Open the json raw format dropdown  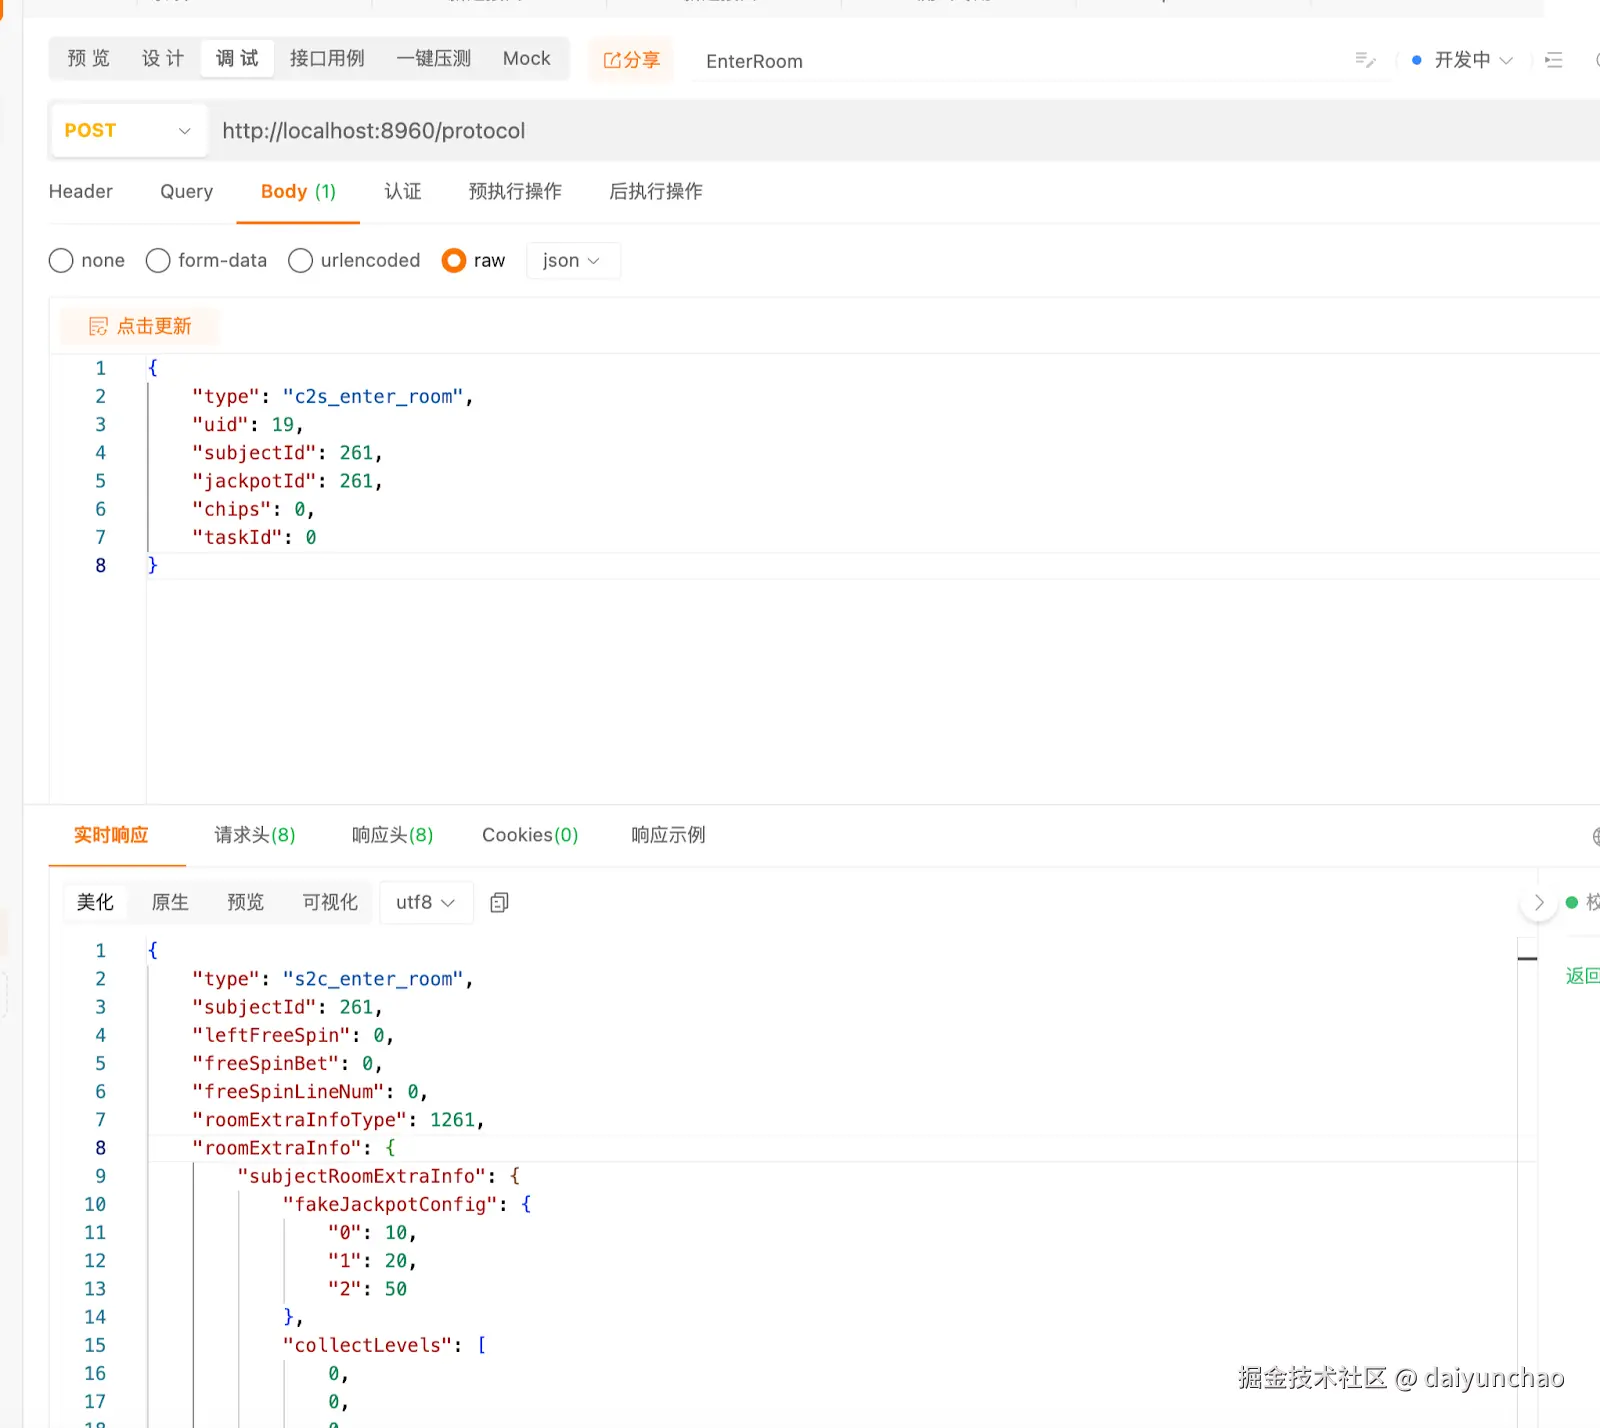click(572, 261)
